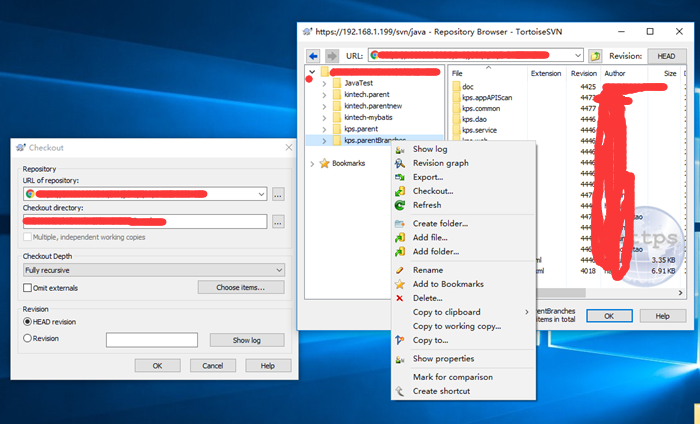Click the Create shortcut icon
Image resolution: width=700 pixels, height=424 pixels.
click(x=400, y=391)
